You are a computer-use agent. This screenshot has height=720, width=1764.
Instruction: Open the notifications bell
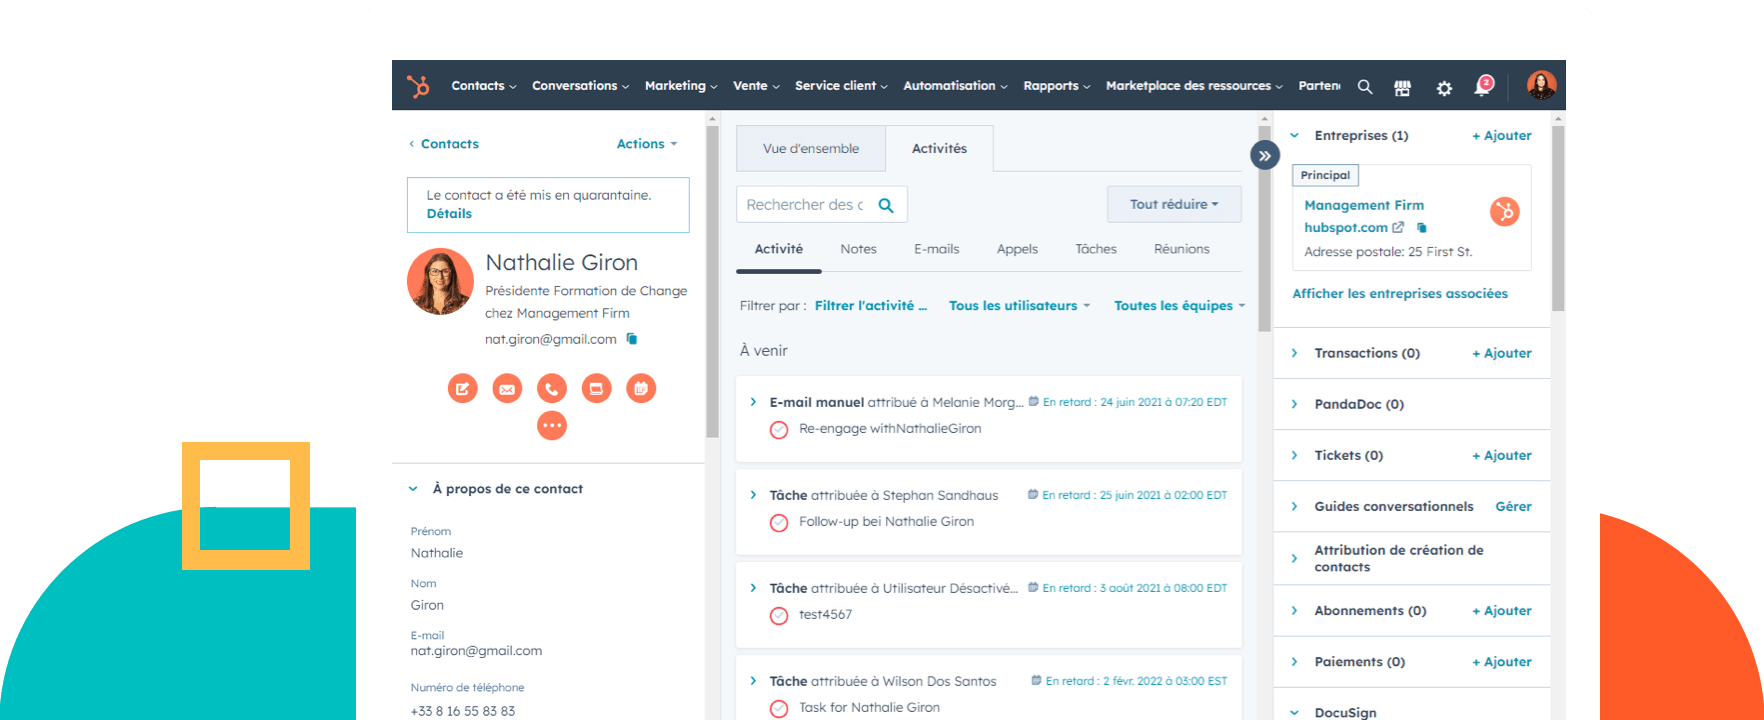point(1482,87)
